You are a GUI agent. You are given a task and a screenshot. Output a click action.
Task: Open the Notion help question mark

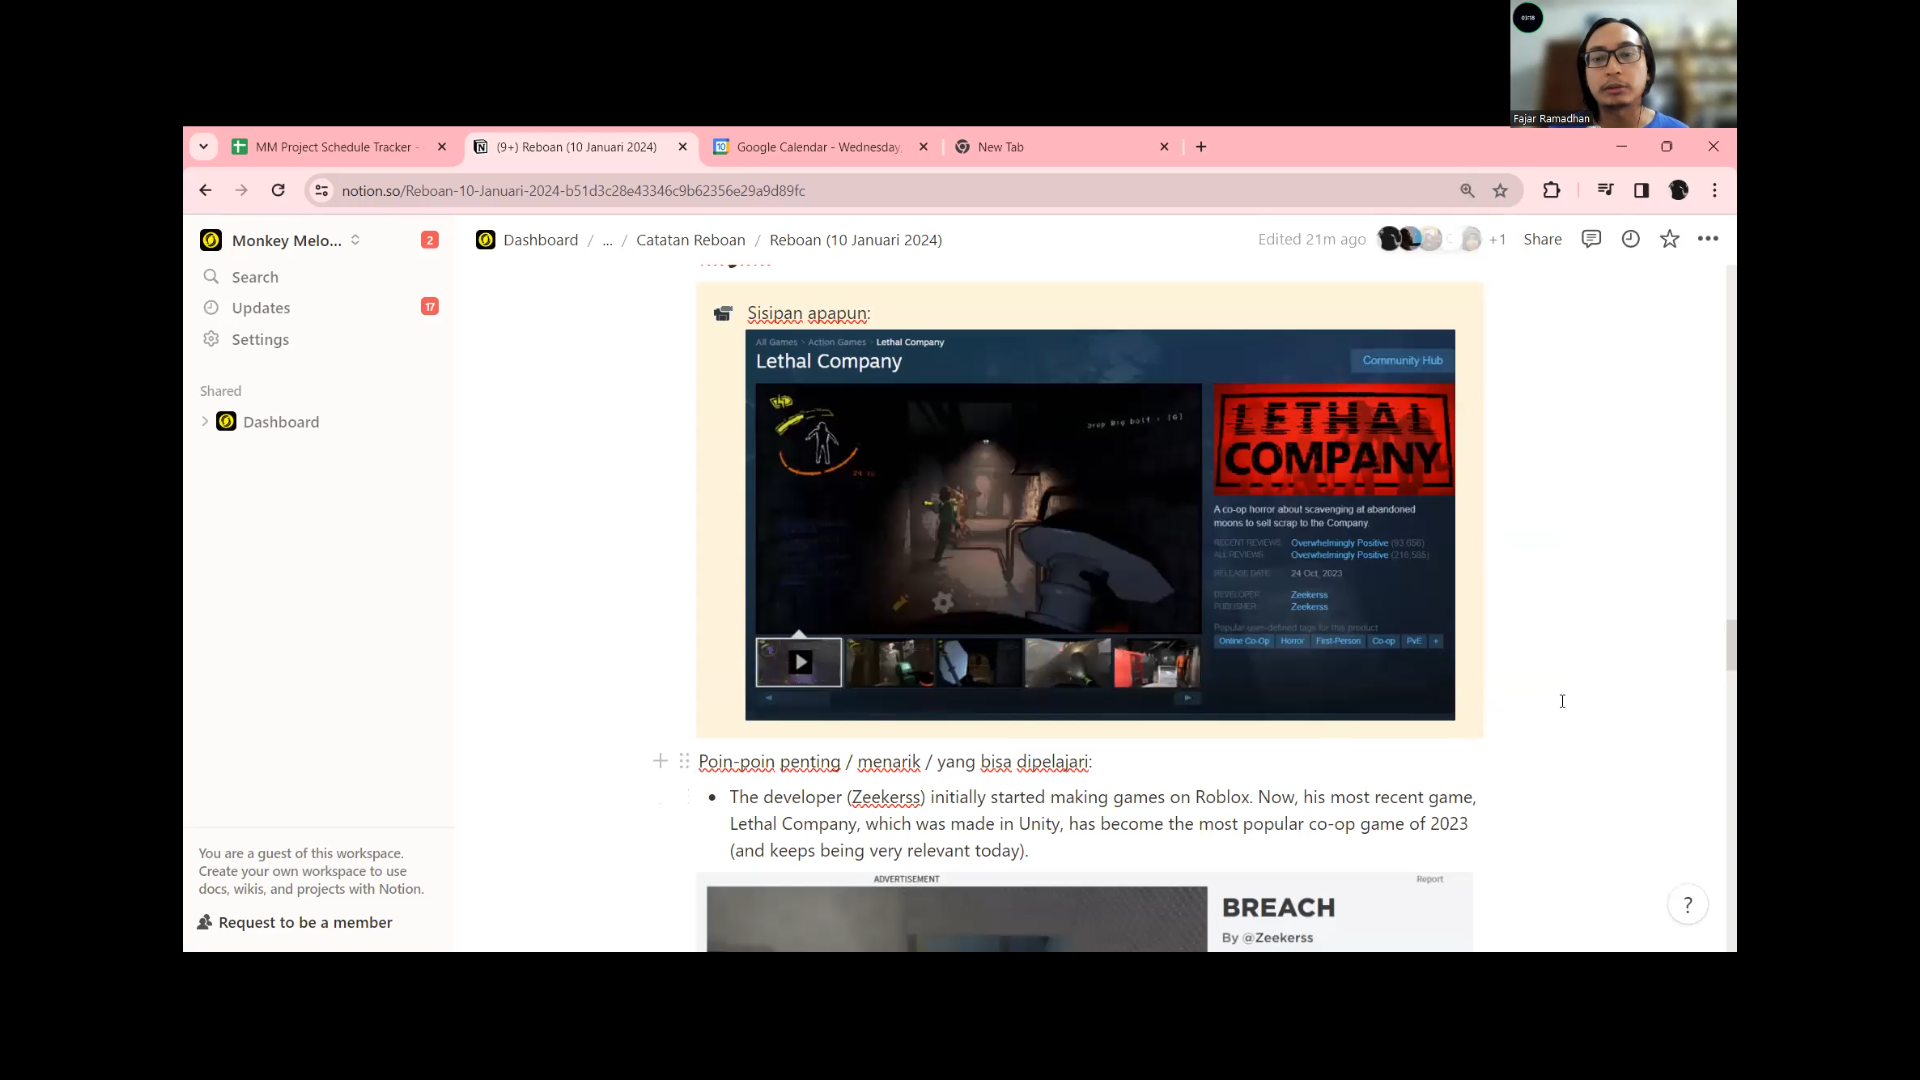1688,905
